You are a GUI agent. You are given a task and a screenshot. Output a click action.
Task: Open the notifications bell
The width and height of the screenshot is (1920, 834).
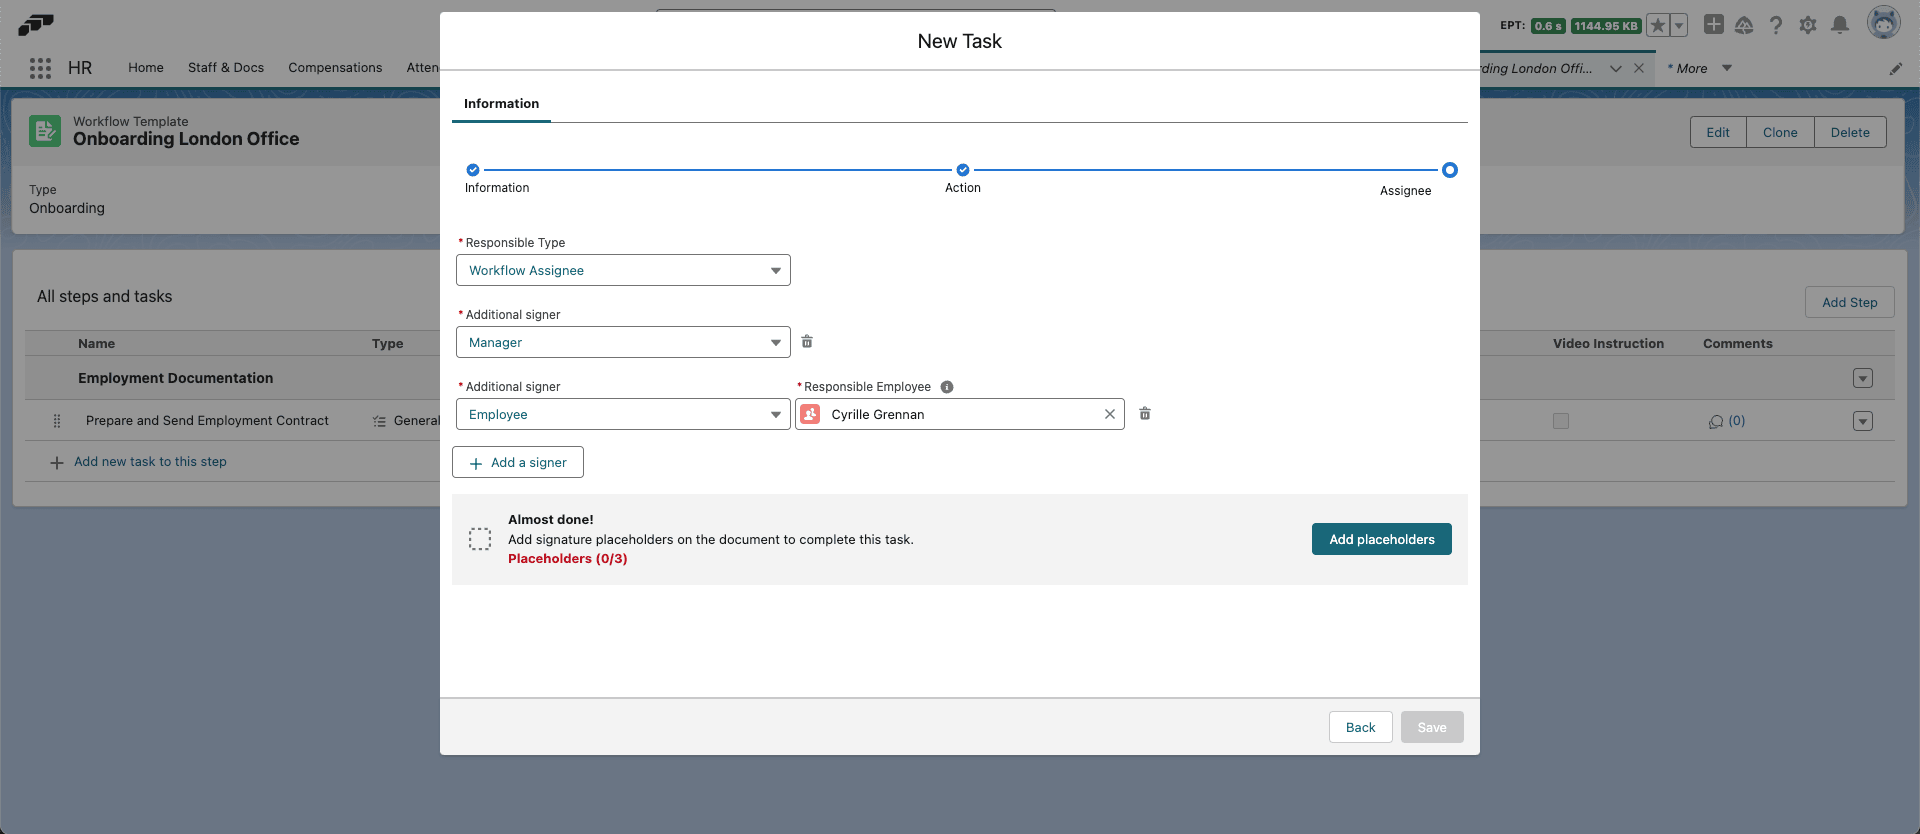(x=1840, y=25)
